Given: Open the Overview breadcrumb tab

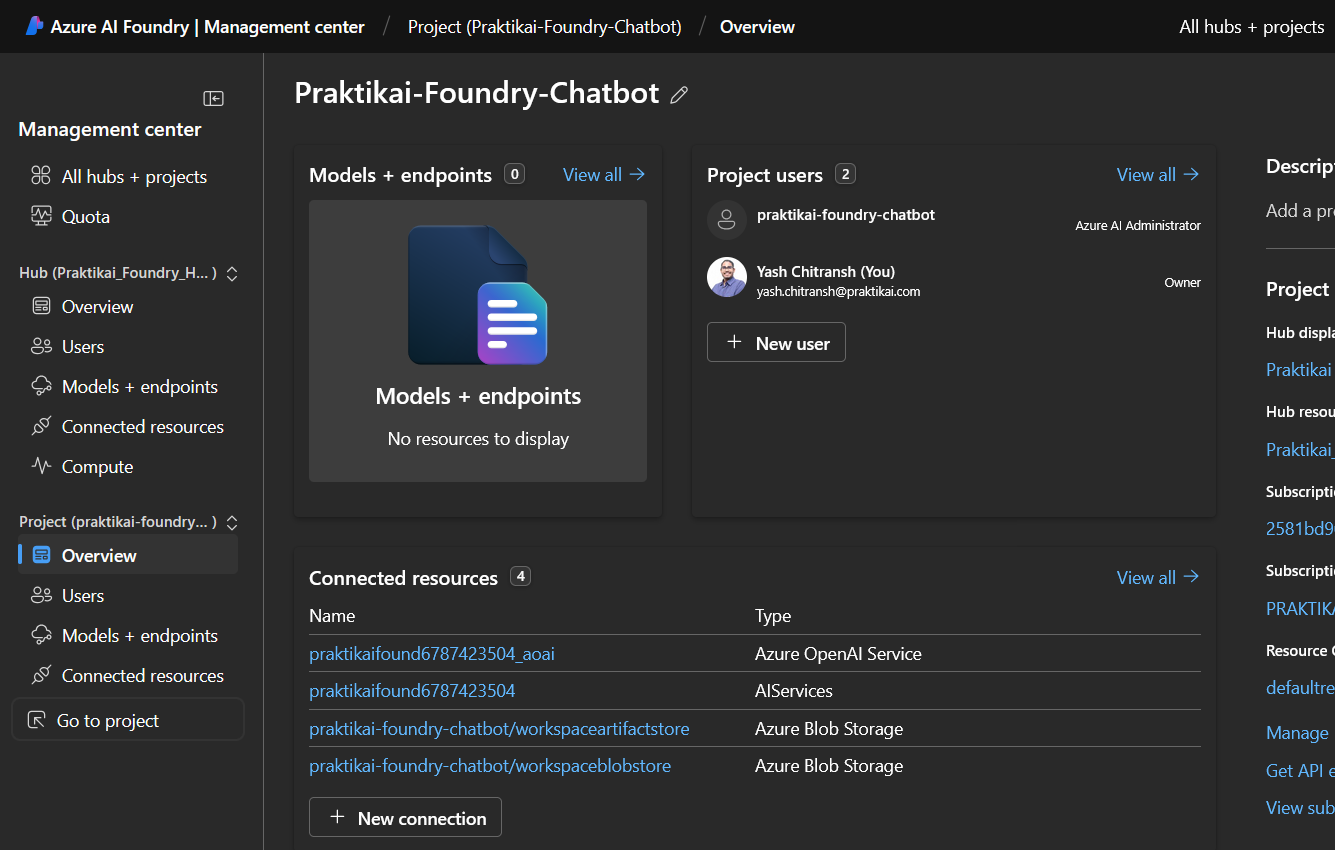Looking at the screenshot, I should pyautogui.click(x=757, y=26).
